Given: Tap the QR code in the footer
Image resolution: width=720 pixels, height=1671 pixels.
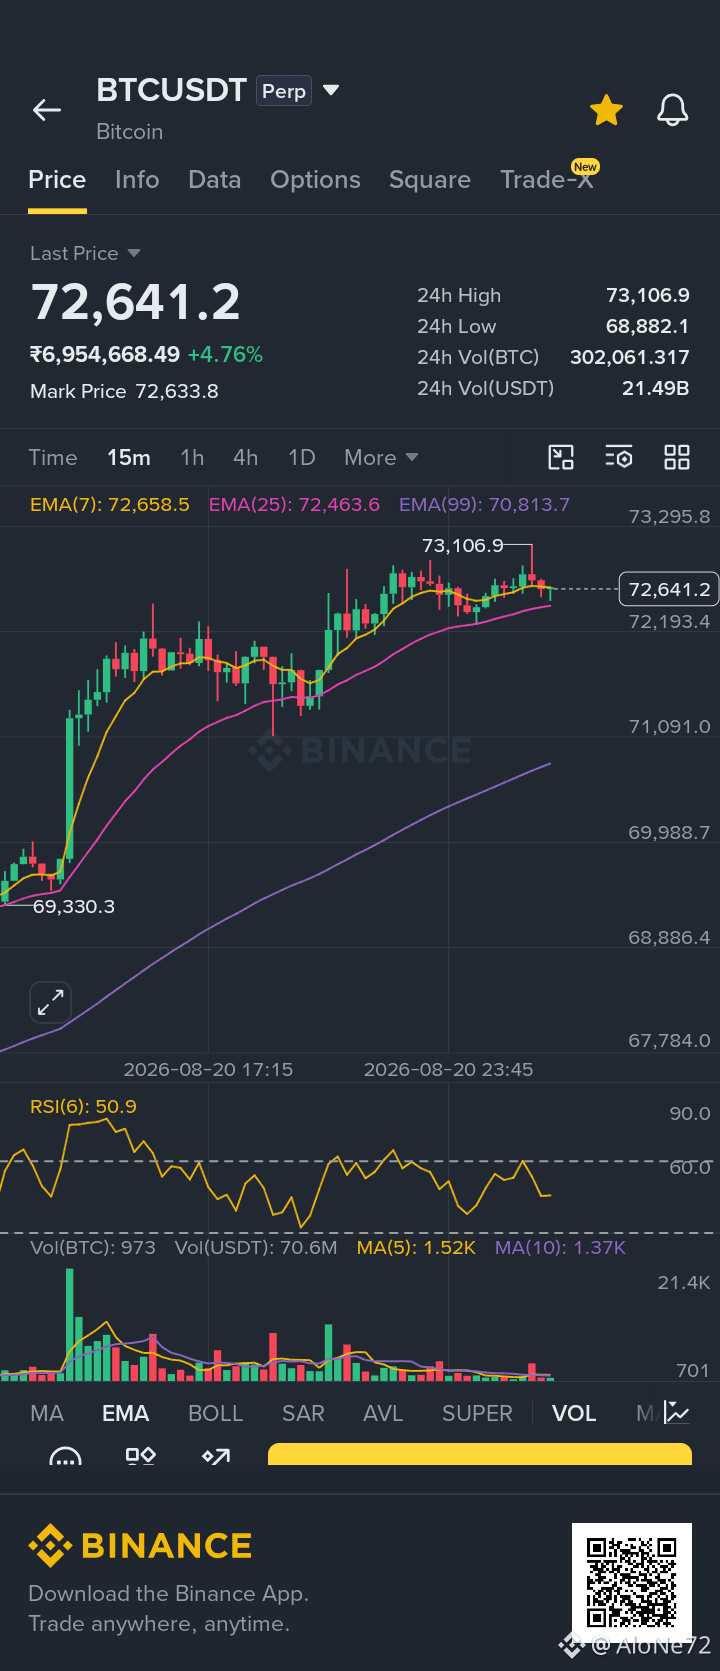Looking at the screenshot, I should point(632,1583).
